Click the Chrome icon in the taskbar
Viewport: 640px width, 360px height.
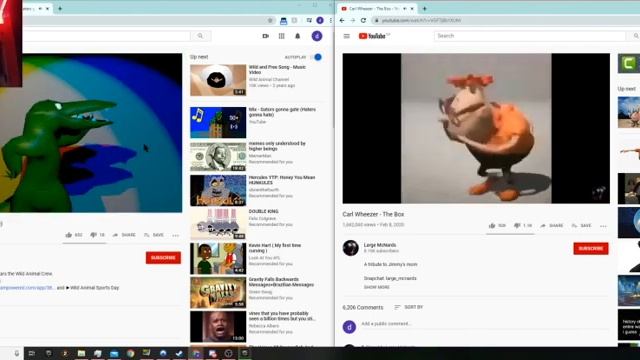pos(131,353)
